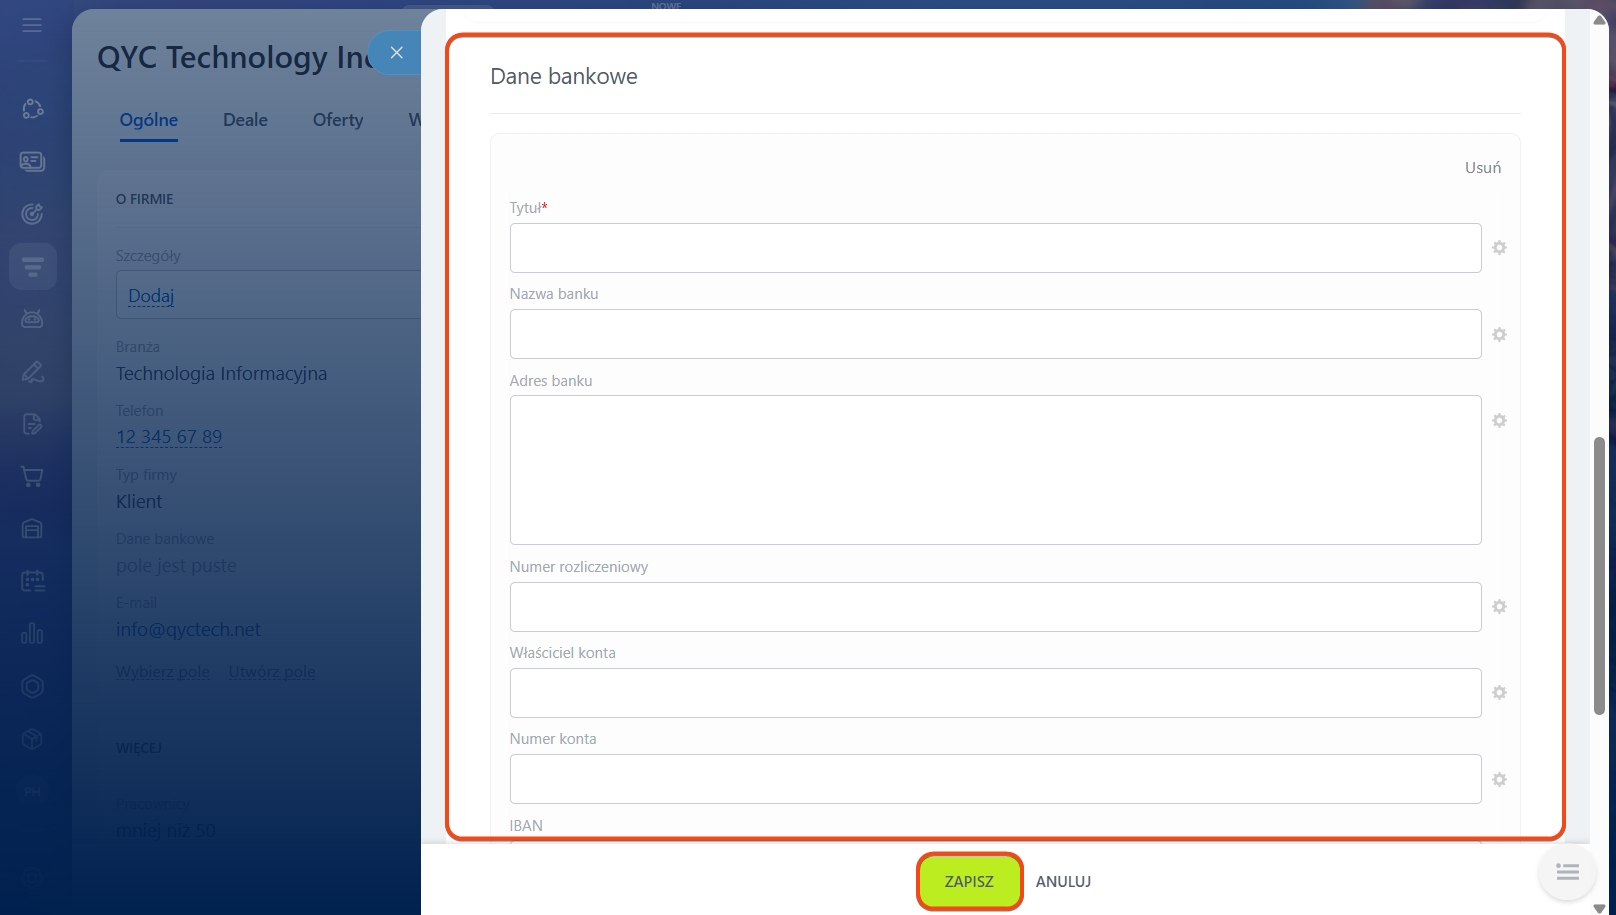Switch to the Oferty tab

(x=338, y=120)
